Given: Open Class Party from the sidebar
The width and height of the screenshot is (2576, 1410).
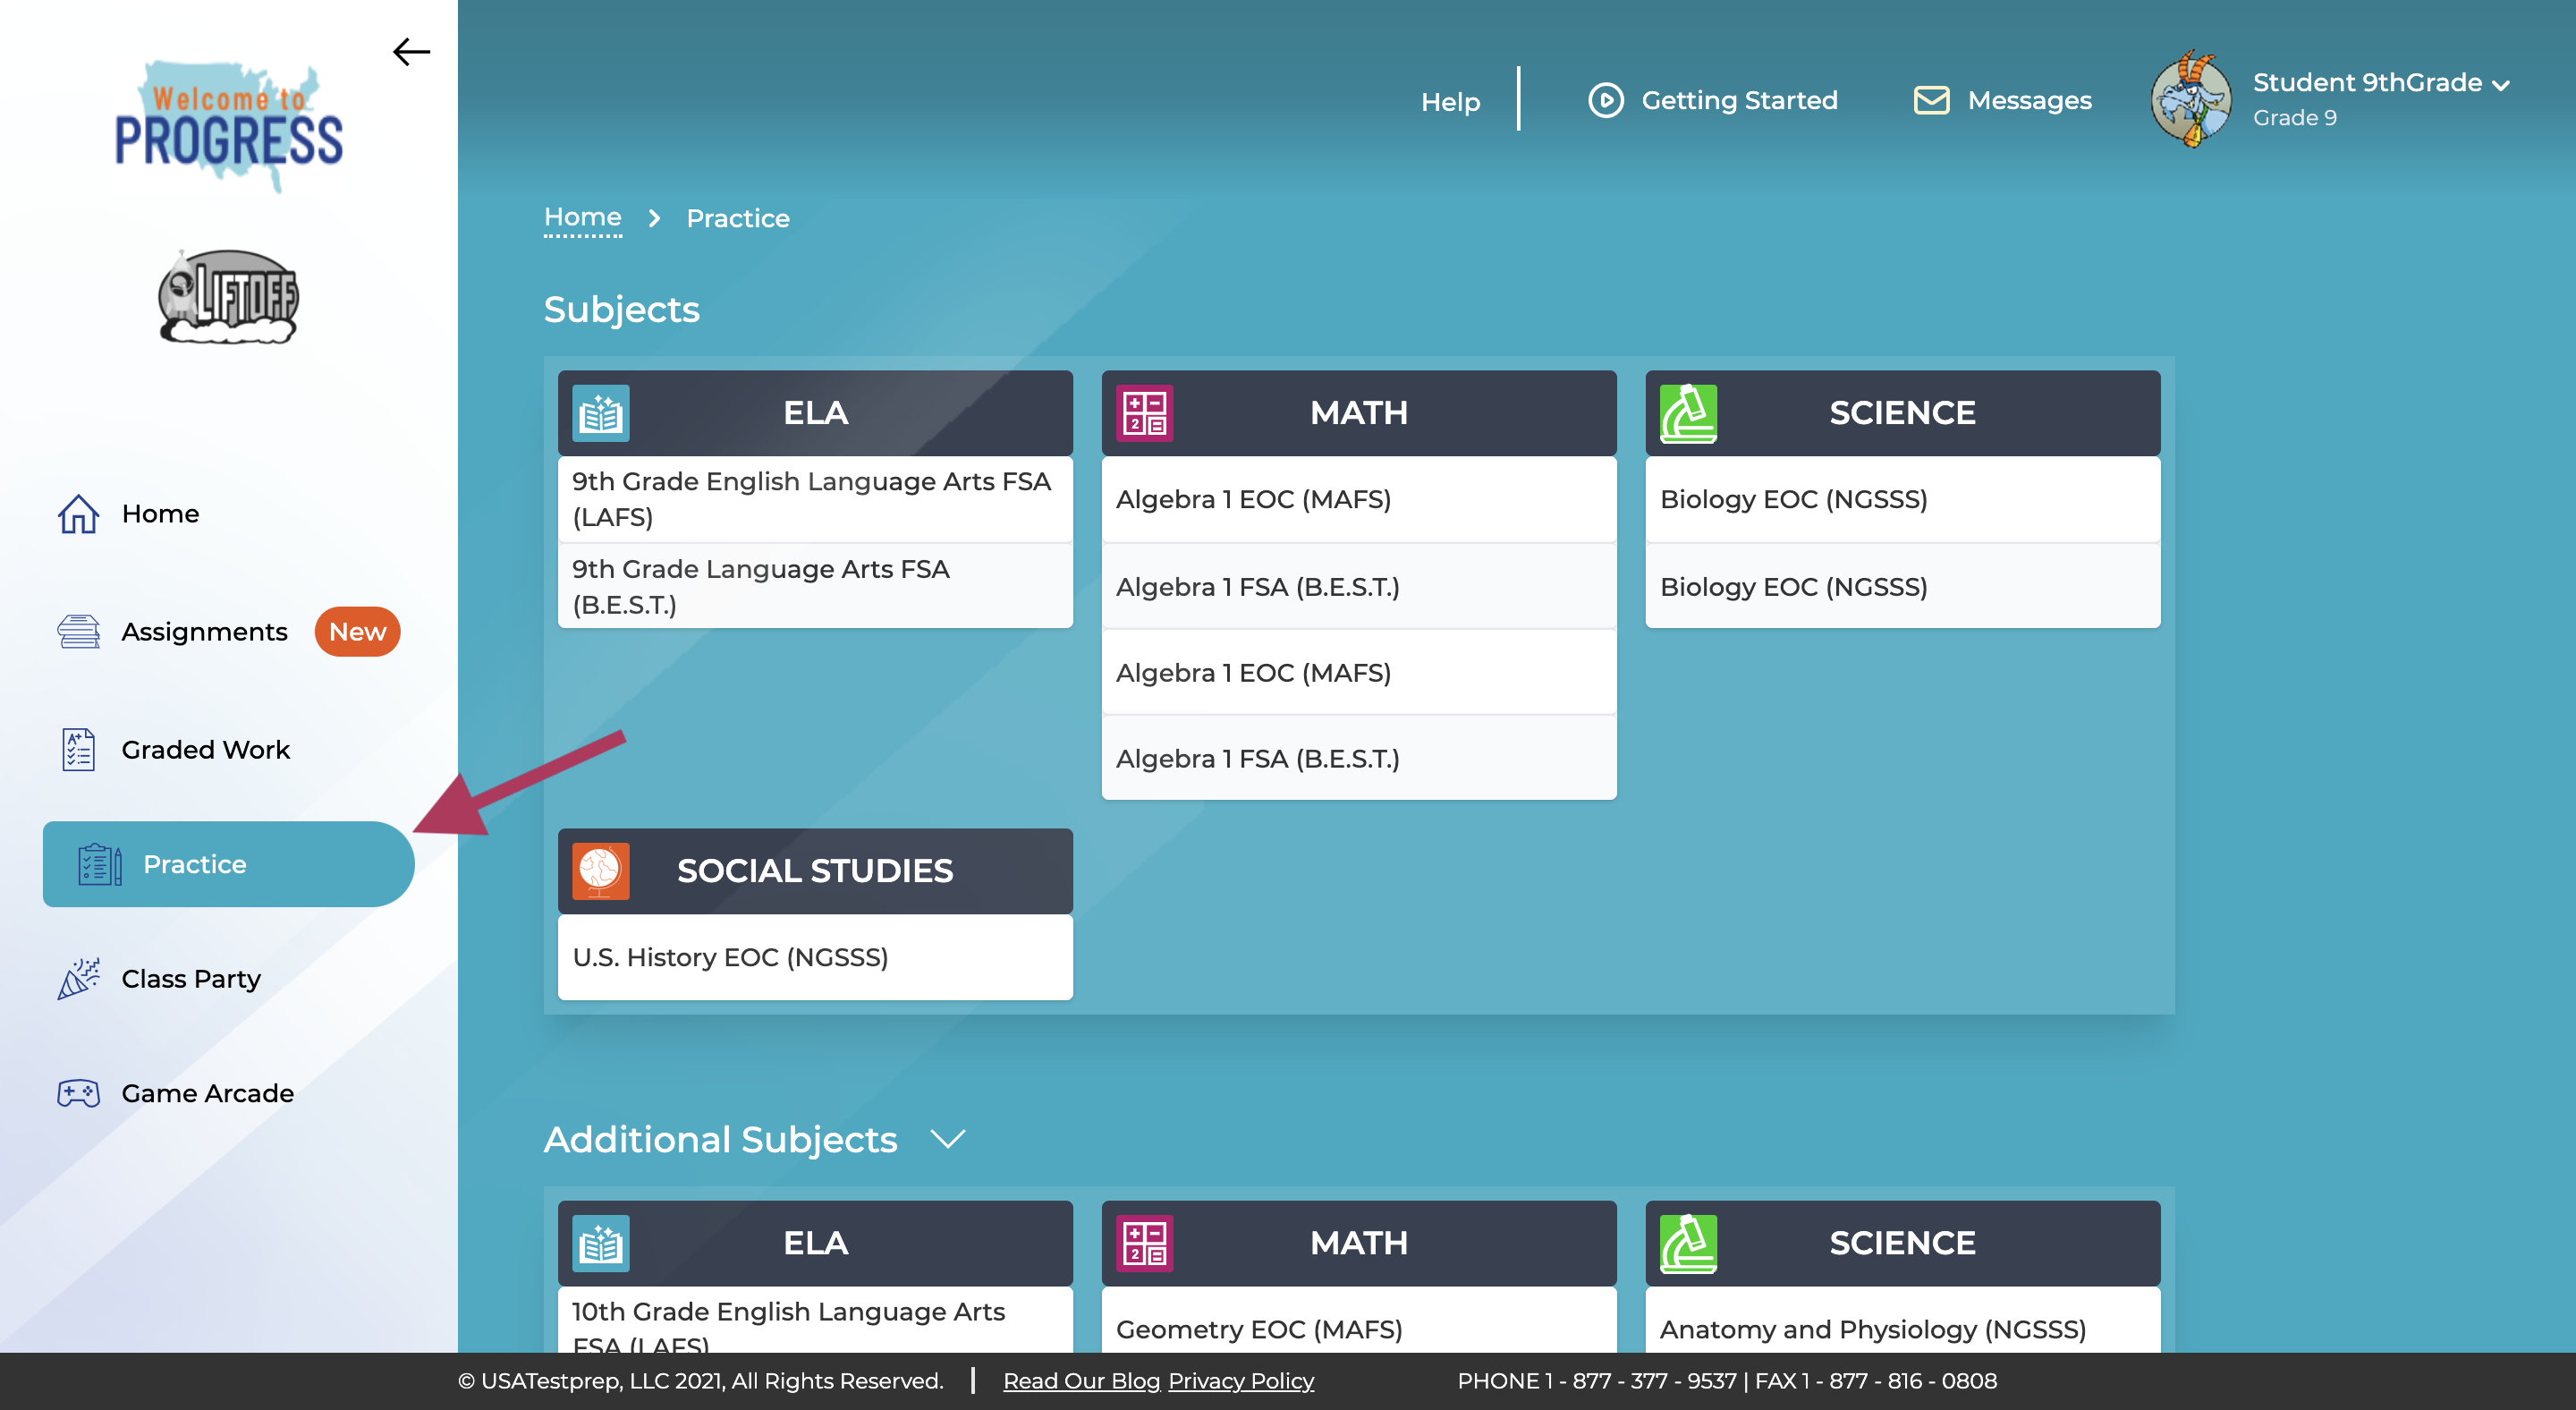Looking at the screenshot, I should 191,979.
